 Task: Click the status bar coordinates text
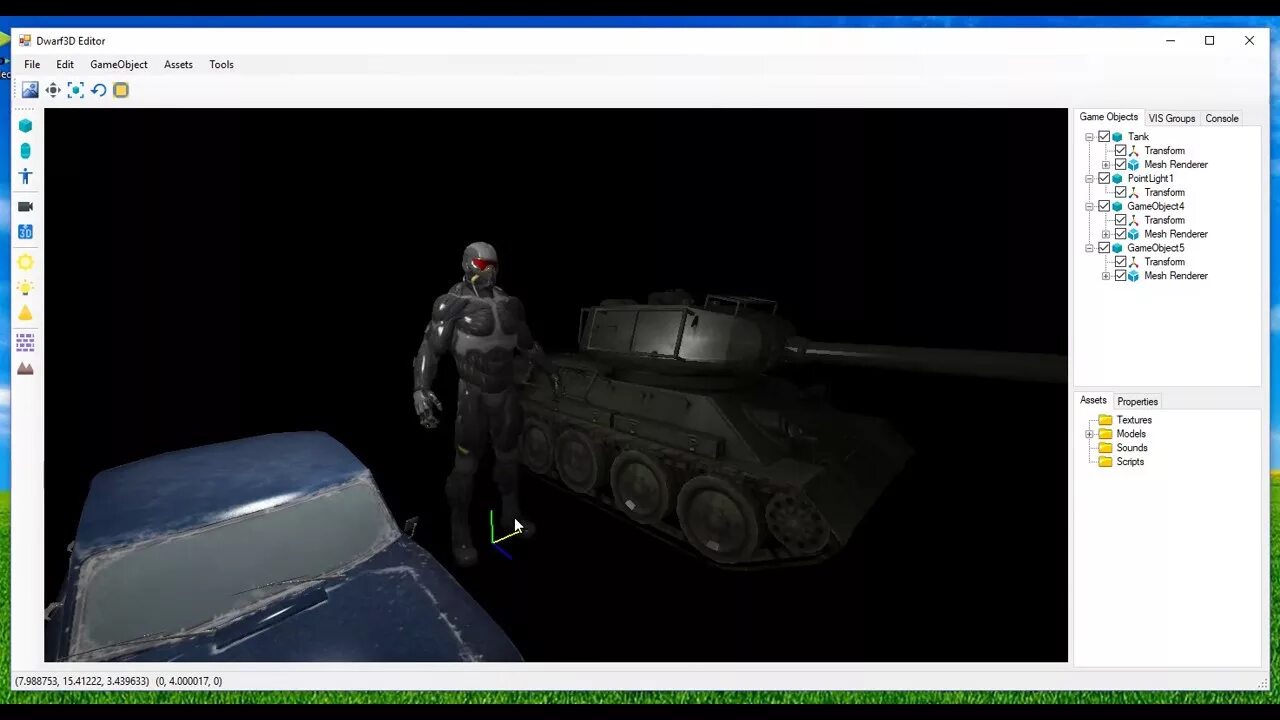(119, 681)
